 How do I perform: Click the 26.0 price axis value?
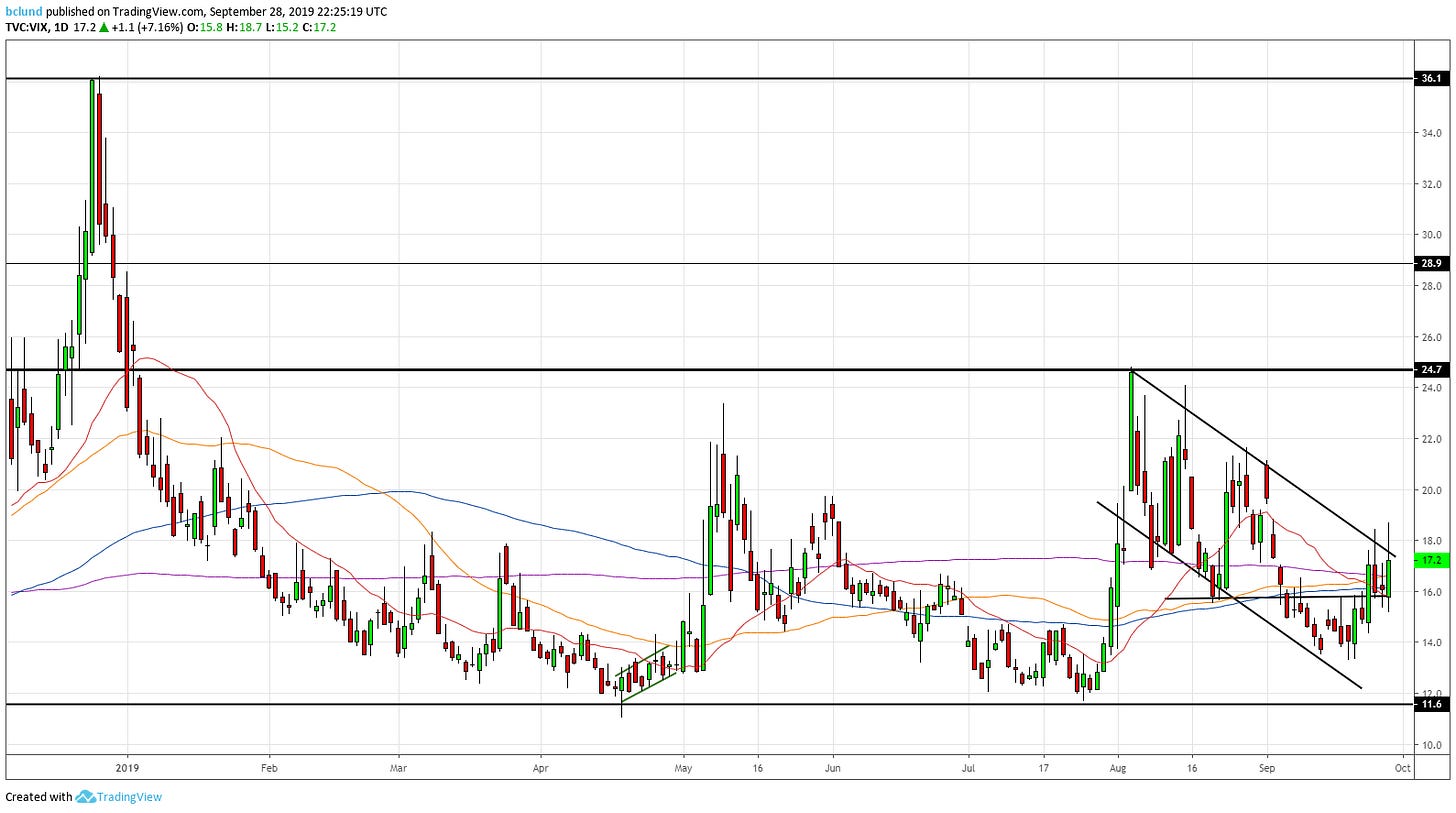[1431, 337]
